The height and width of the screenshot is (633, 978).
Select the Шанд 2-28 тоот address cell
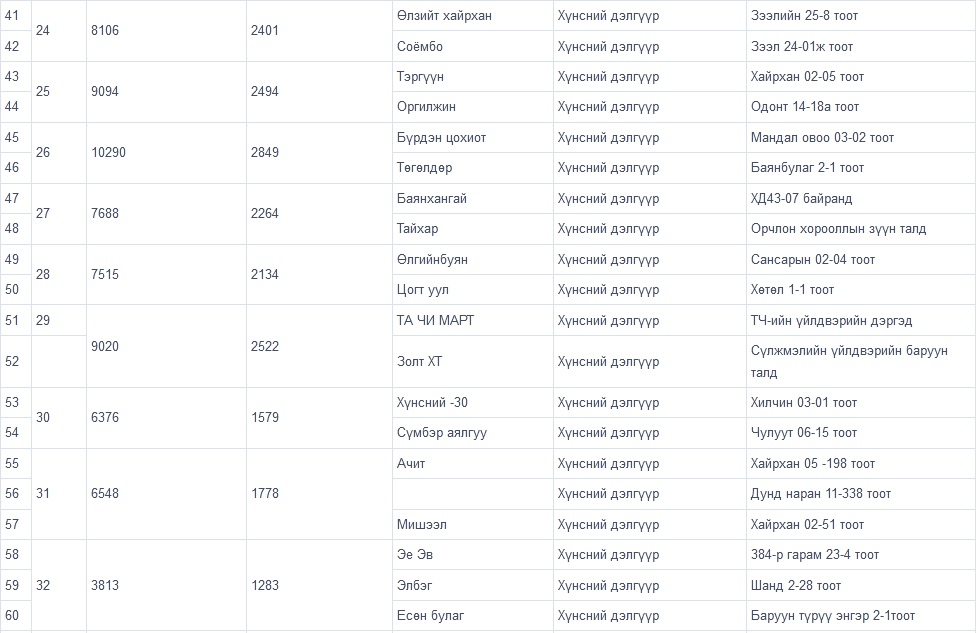796,585
